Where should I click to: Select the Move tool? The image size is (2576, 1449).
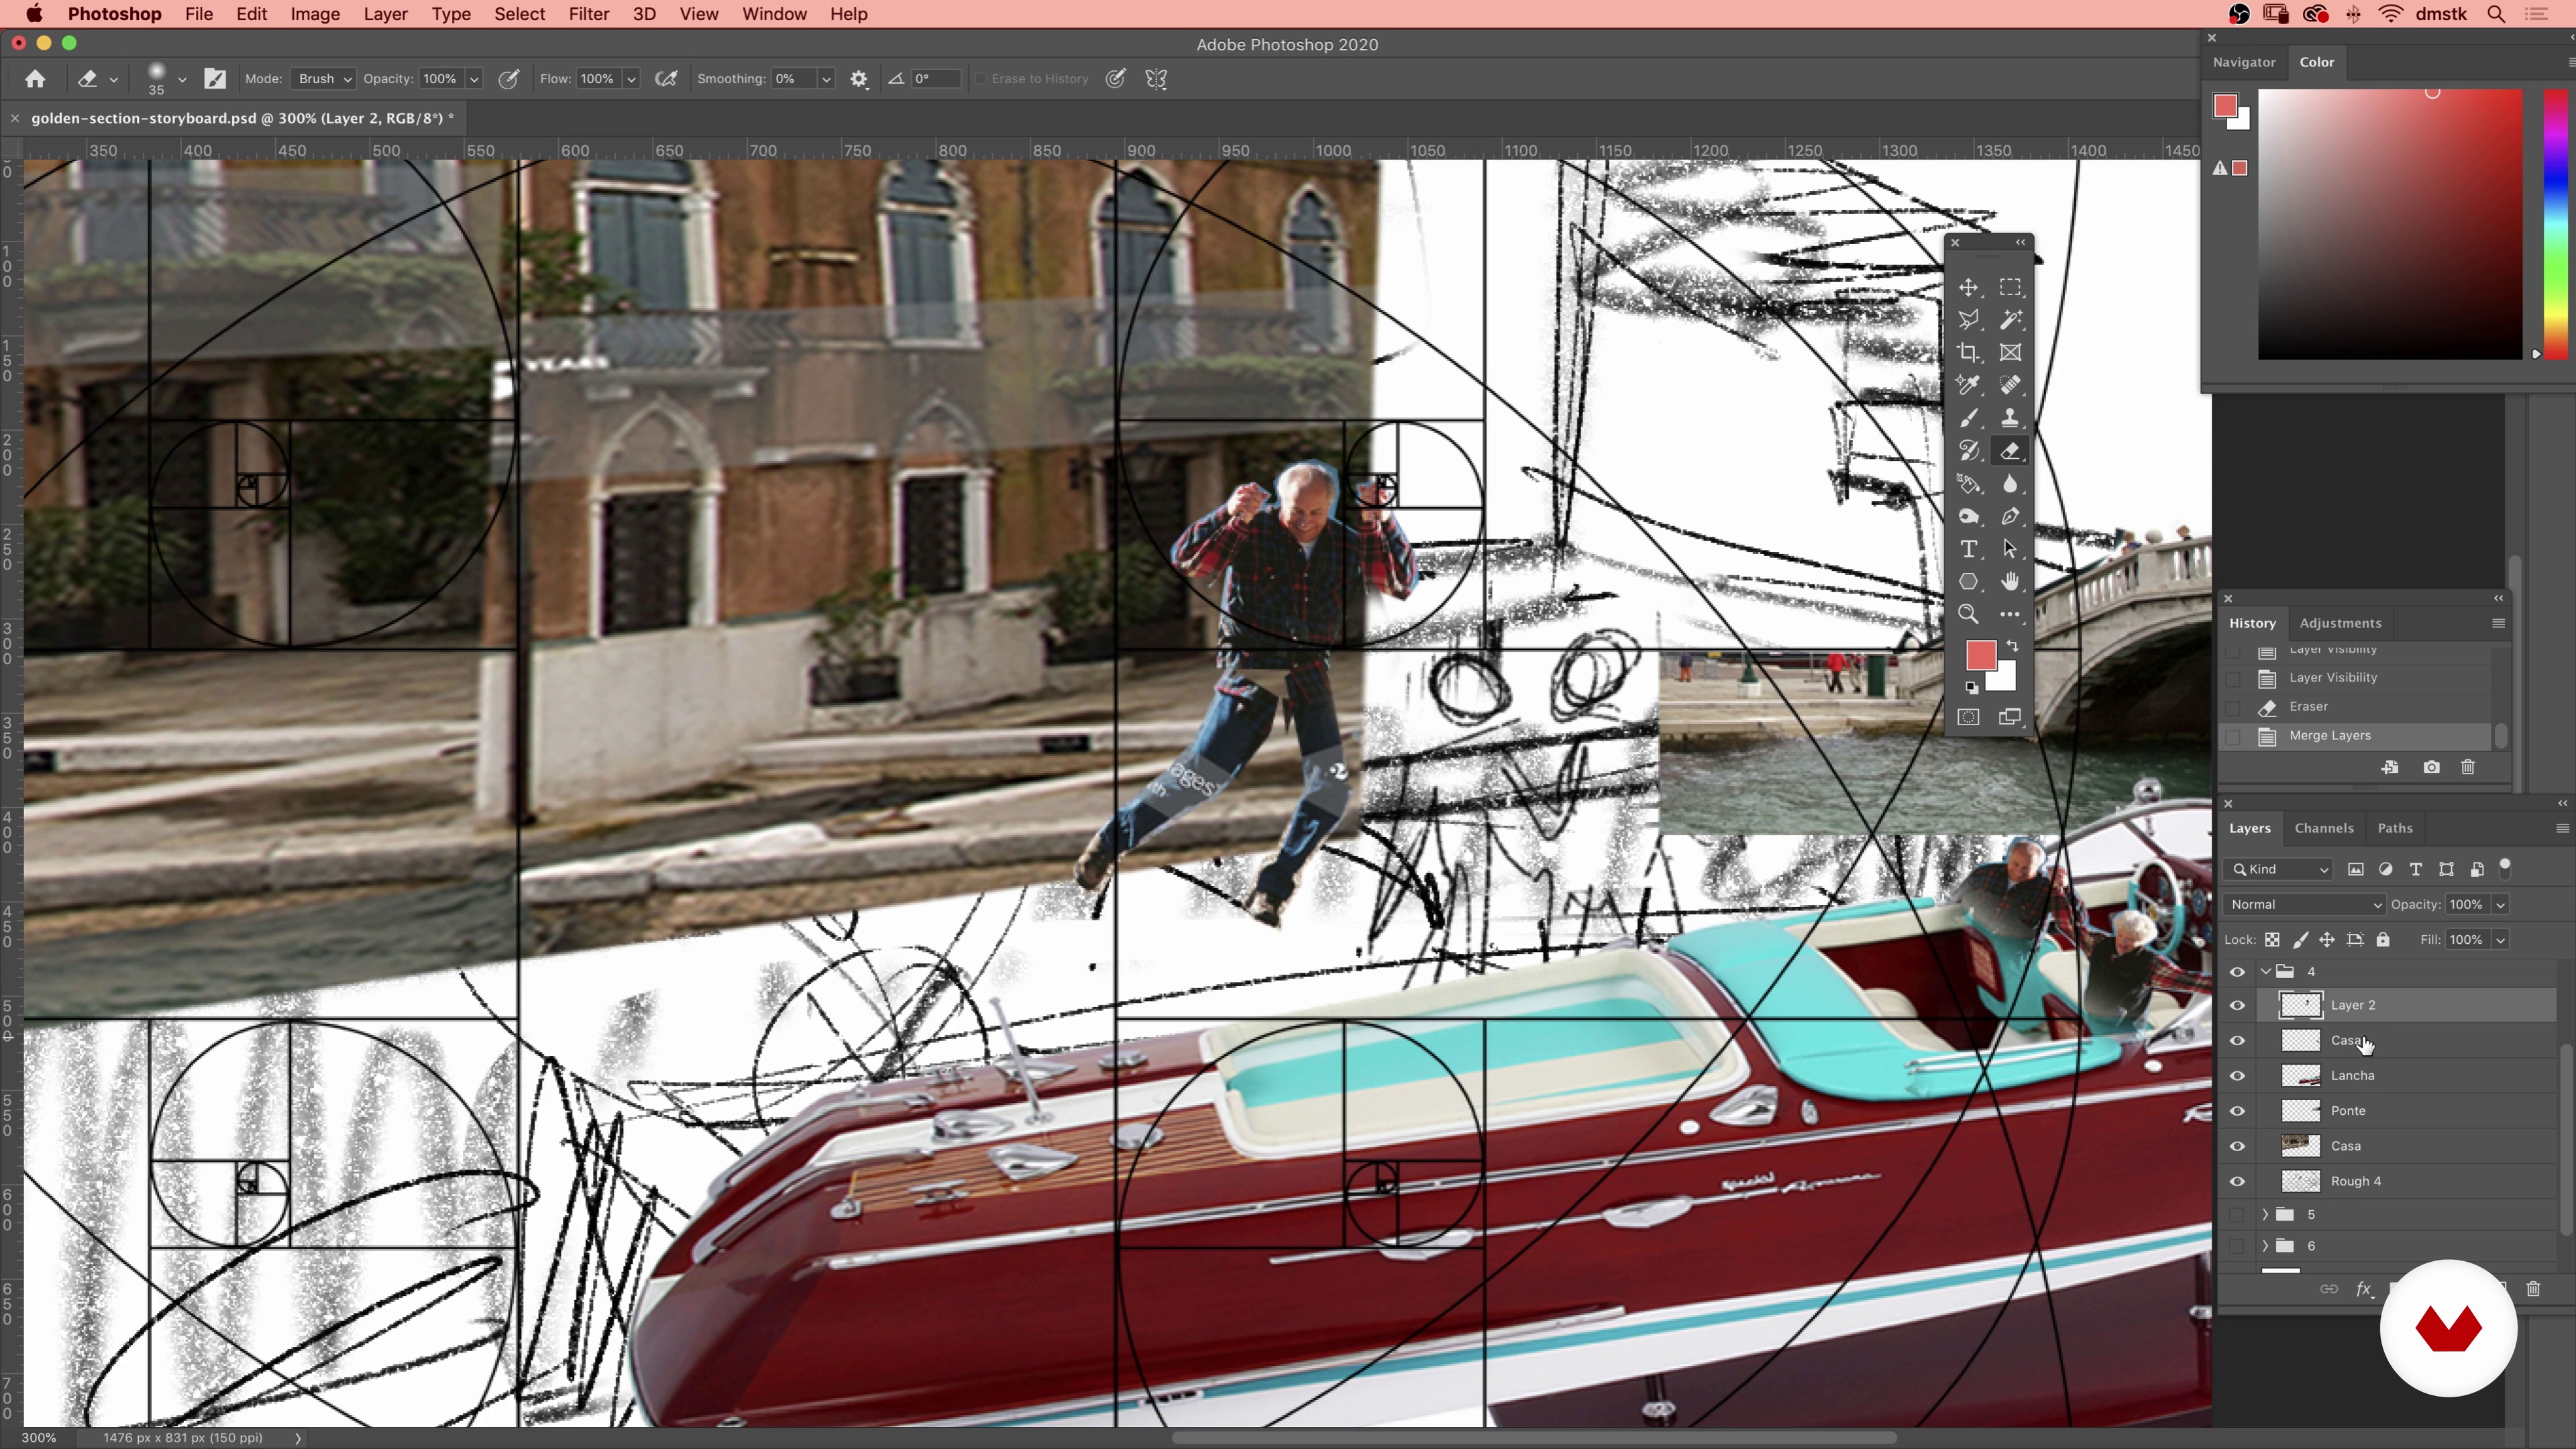point(1968,288)
